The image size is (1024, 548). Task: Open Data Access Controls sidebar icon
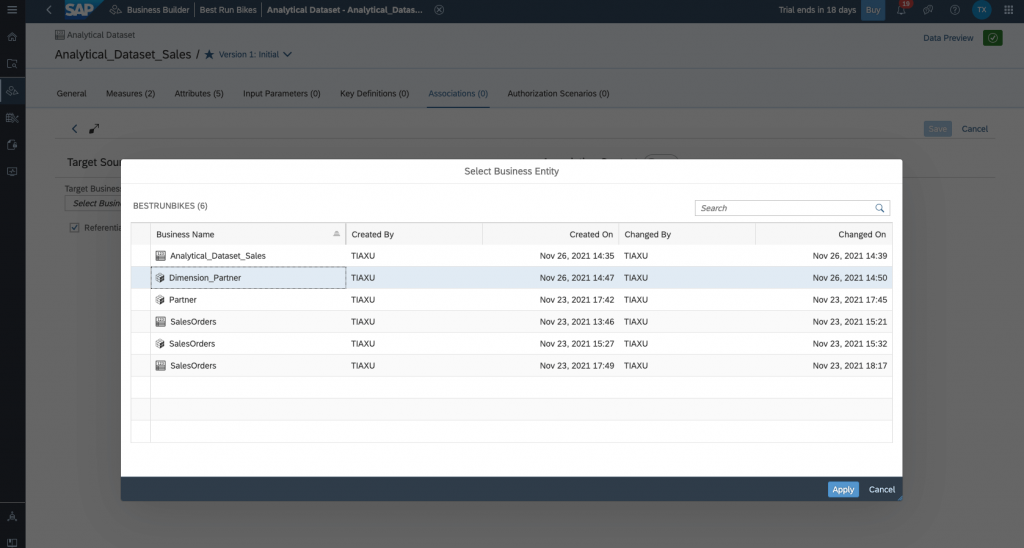(x=12, y=145)
